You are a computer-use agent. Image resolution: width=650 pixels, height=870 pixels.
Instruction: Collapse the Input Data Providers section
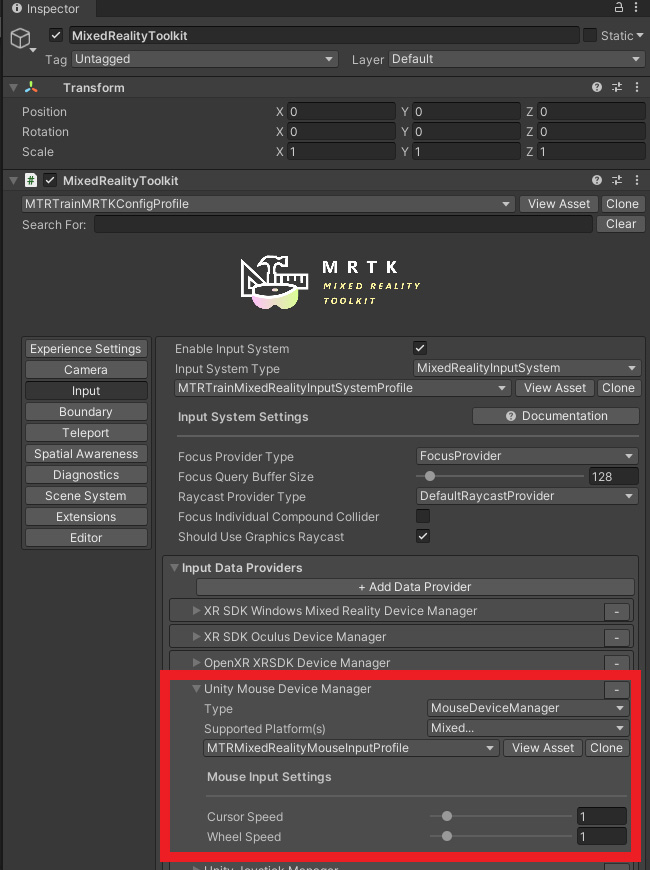click(x=174, y=568)
